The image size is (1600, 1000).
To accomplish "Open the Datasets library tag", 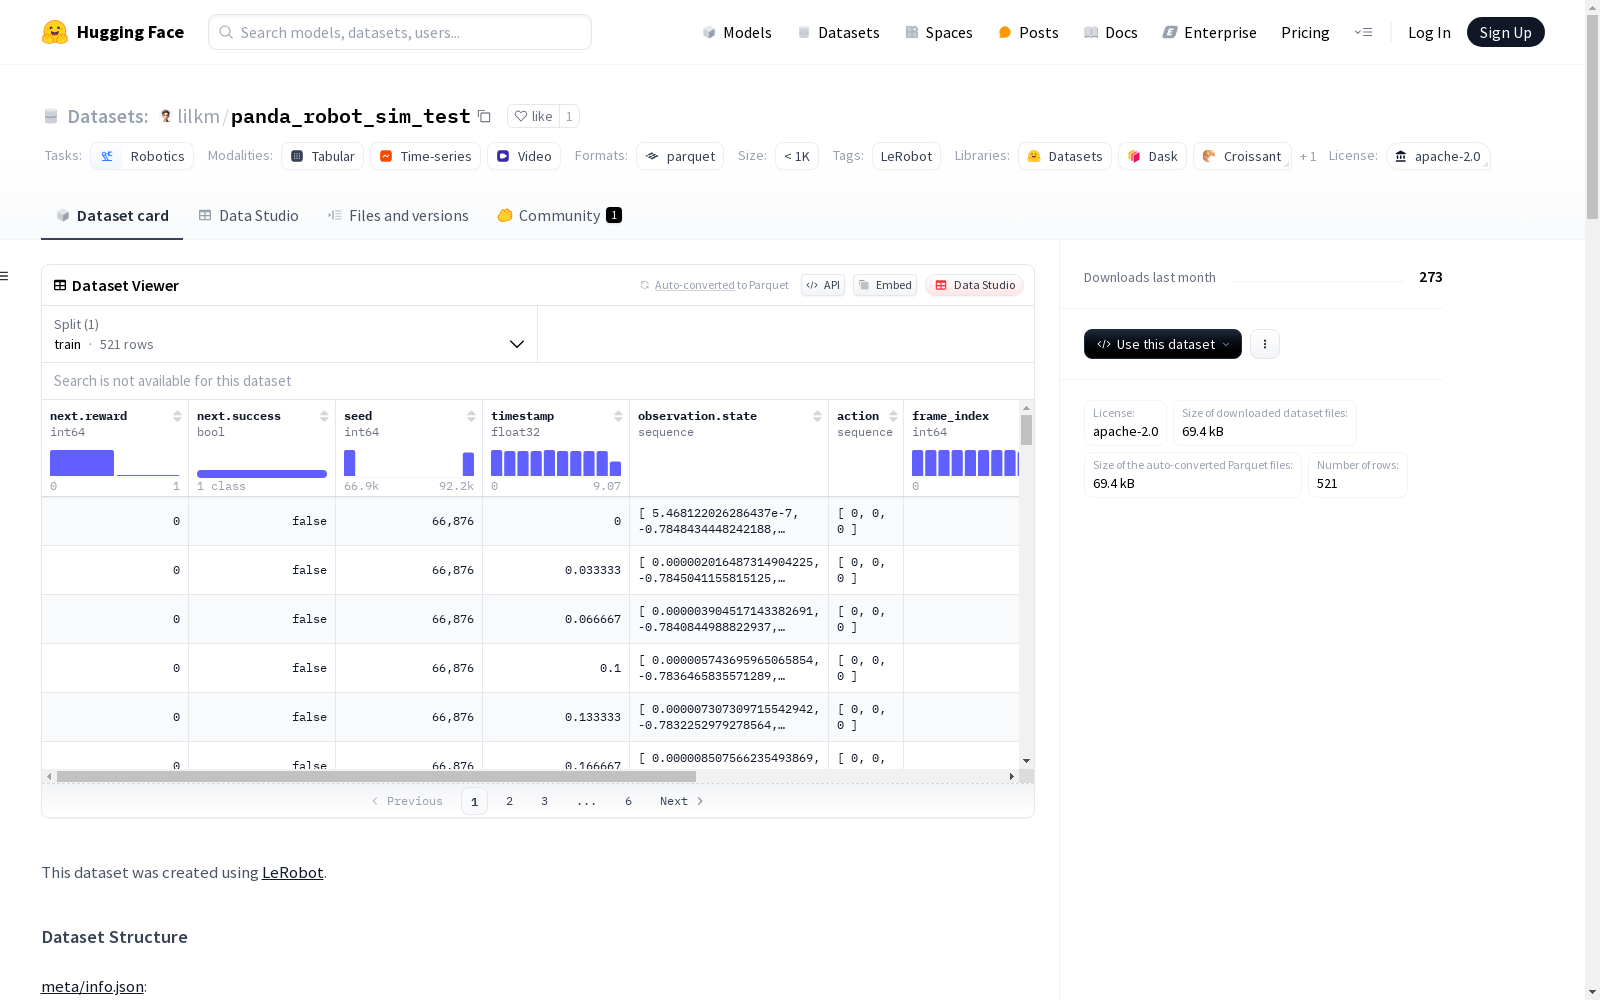I will [x=1065, y=156].
